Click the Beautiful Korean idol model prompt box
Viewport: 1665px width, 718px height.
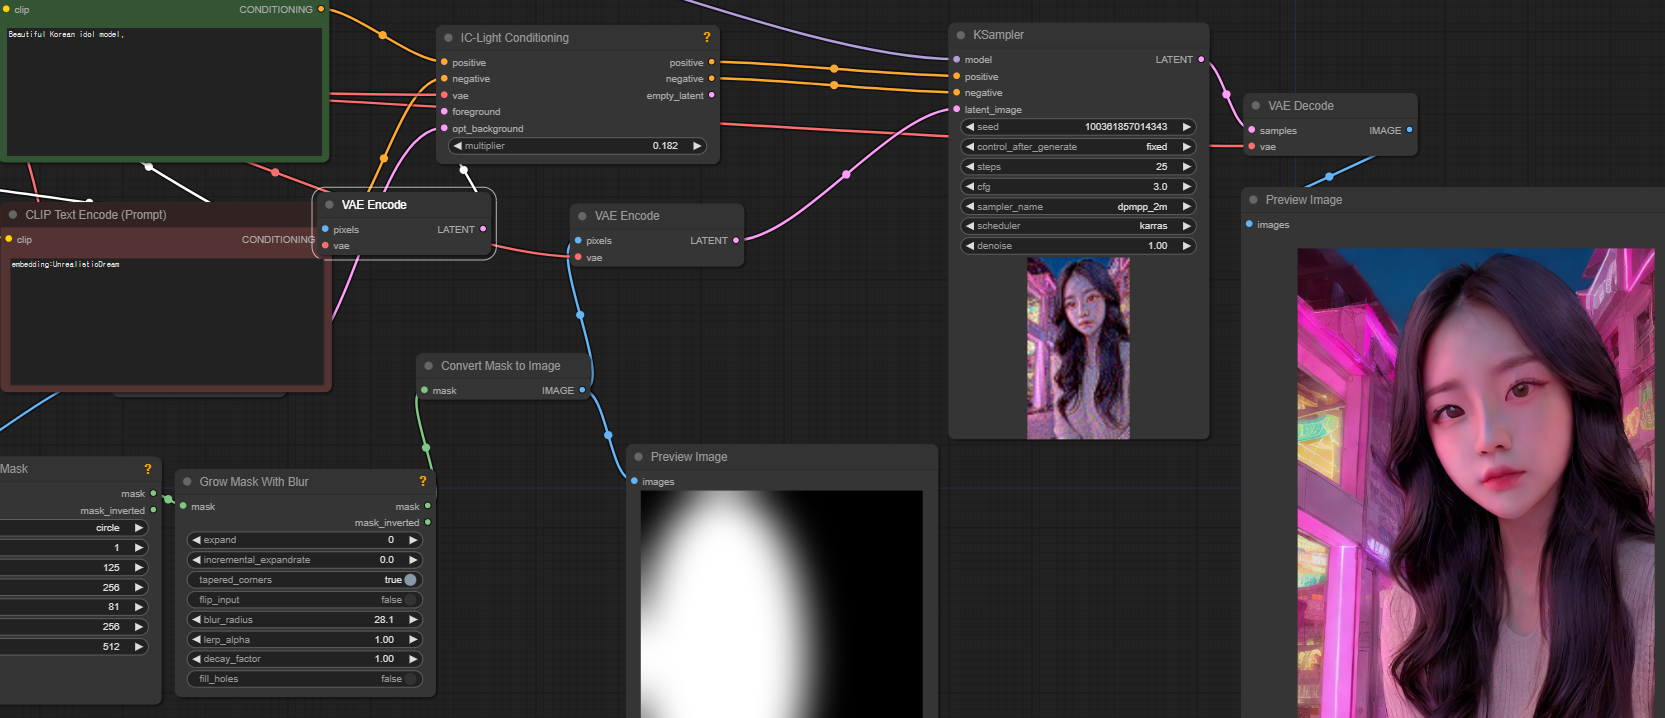click(165, 91)
